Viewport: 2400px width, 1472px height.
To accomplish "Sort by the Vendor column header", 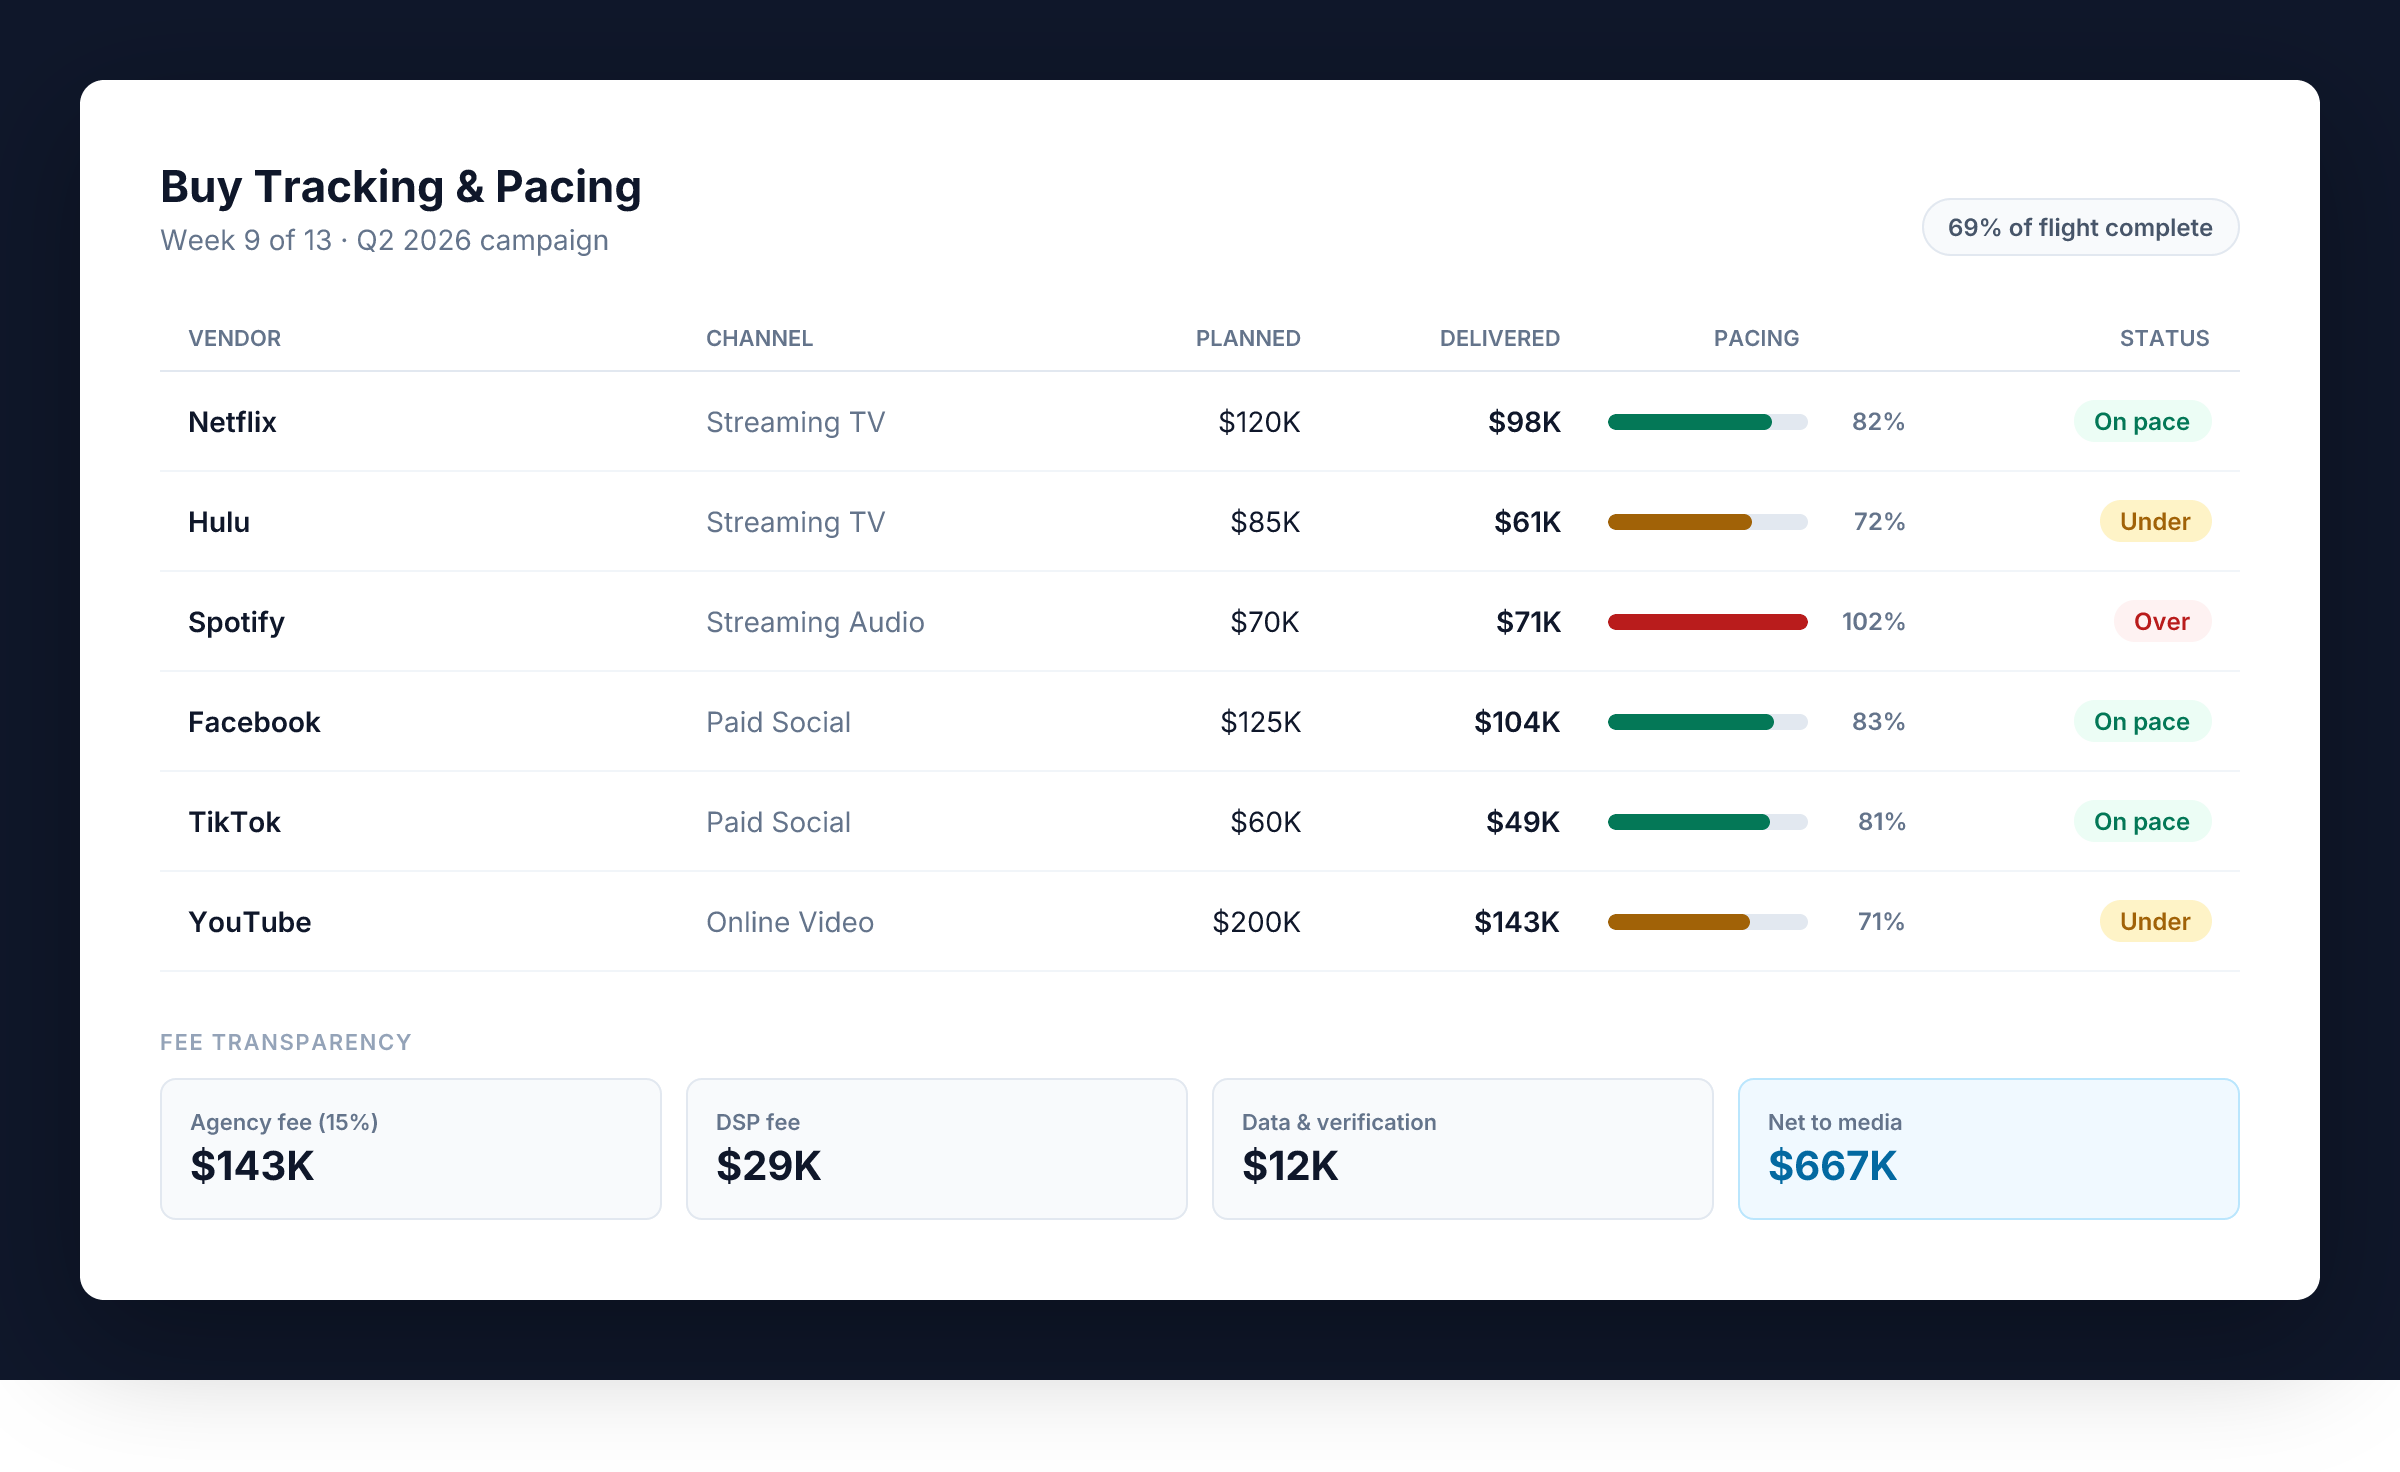I will point(234,339).
